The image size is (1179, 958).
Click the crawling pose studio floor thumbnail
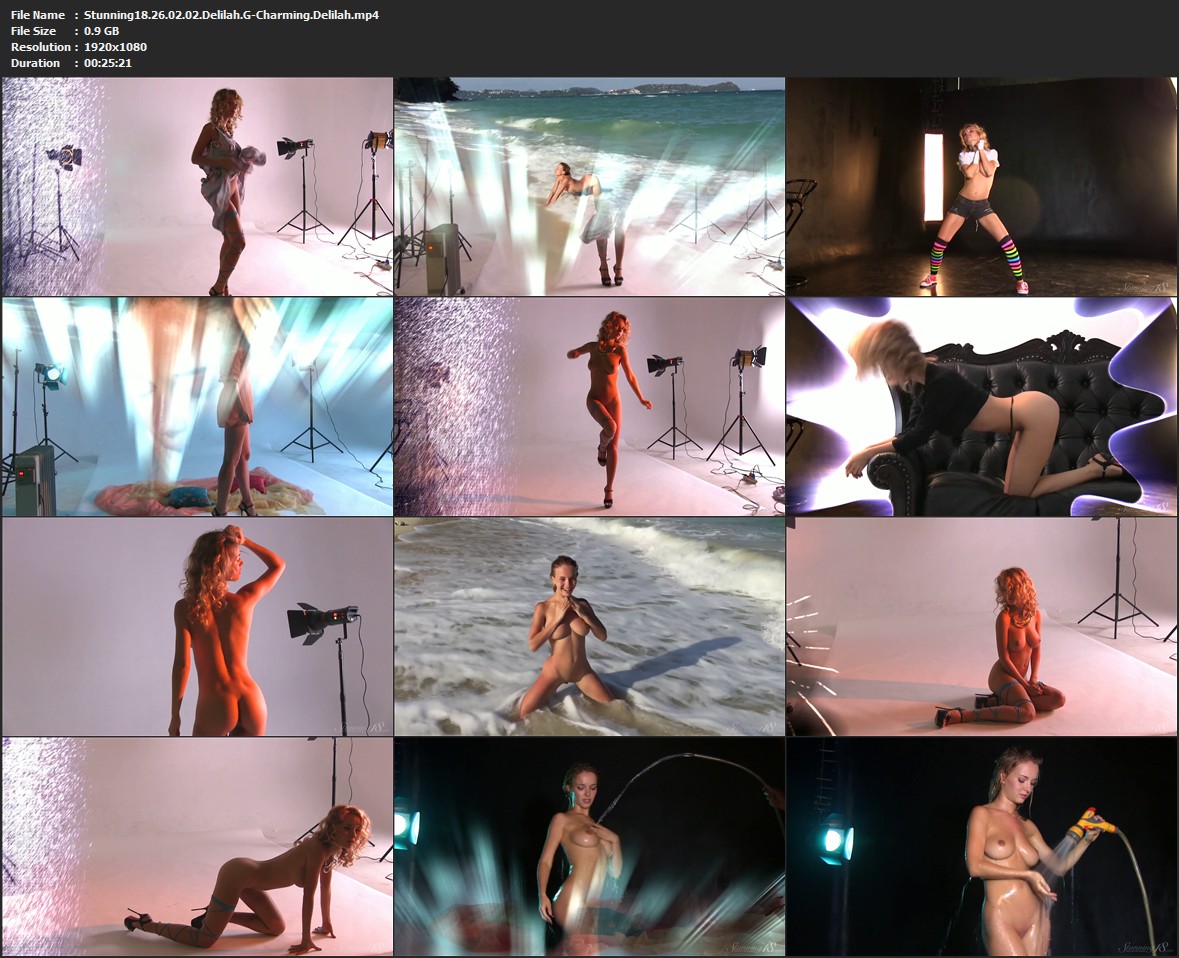(197, 846)
